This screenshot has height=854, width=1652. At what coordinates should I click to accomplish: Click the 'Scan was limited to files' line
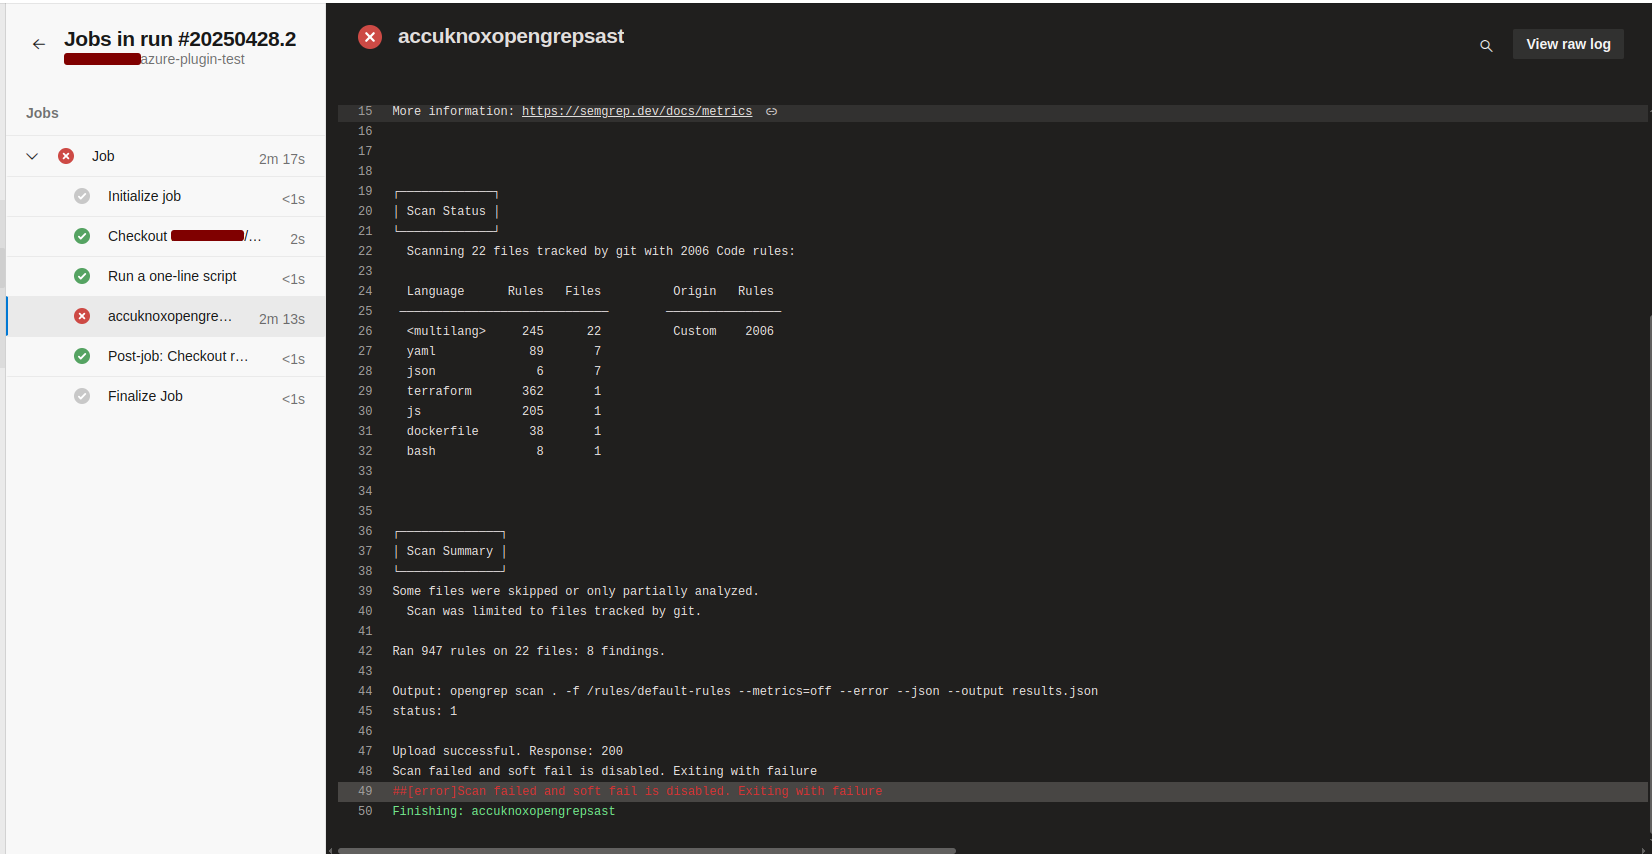coord(554,611)
